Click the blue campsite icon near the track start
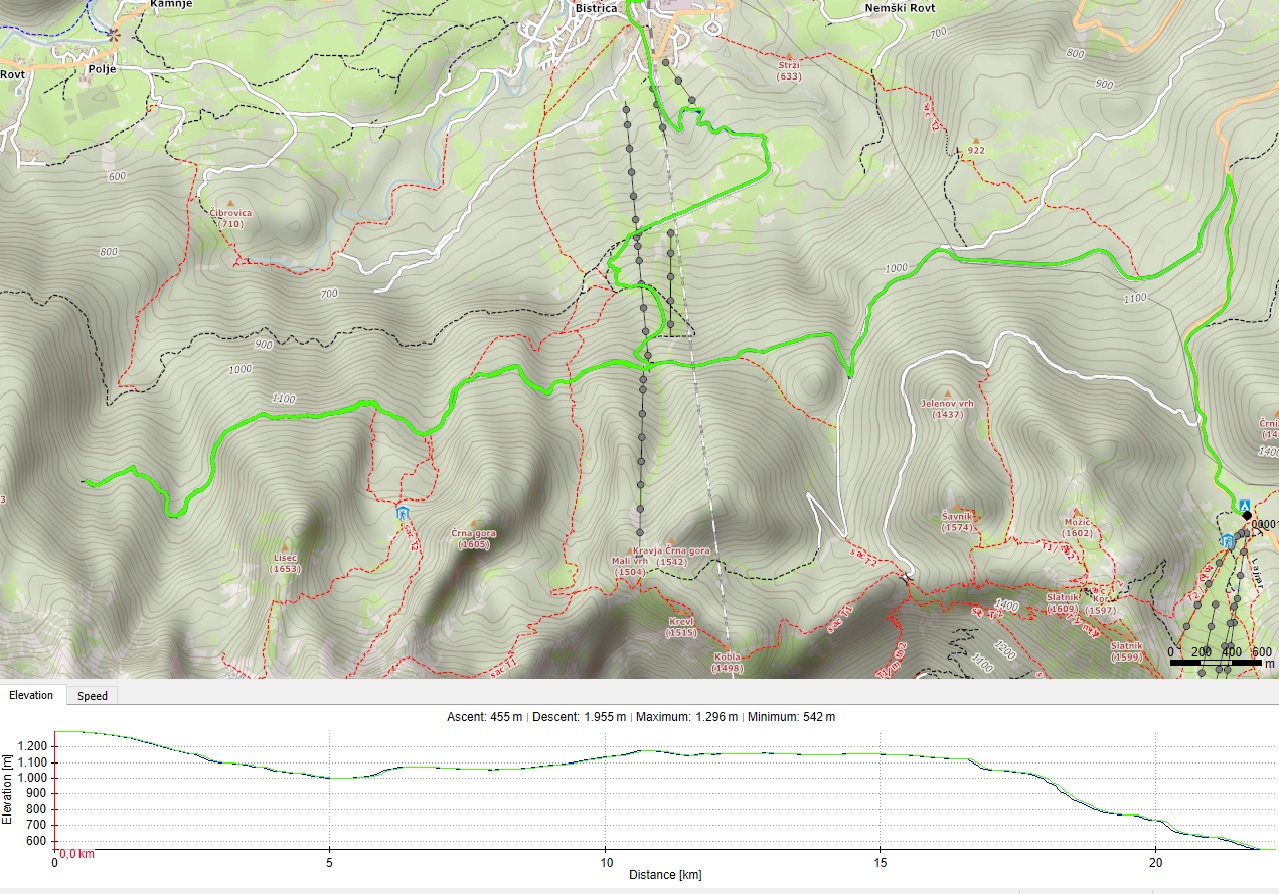The image size is (1279, 894). coord(1244,506)
